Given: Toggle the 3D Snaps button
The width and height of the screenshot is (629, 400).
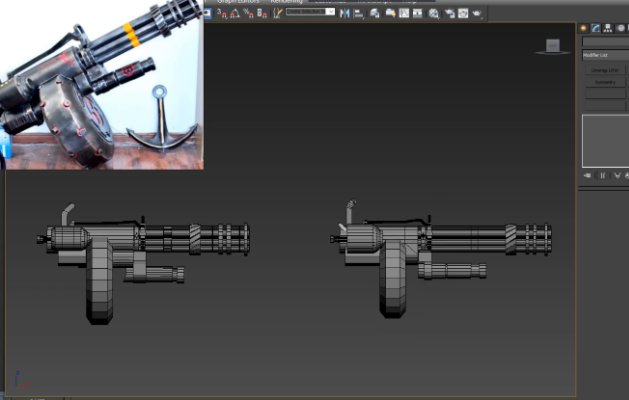Looking at the screenshot, I should tap(219, 13).
